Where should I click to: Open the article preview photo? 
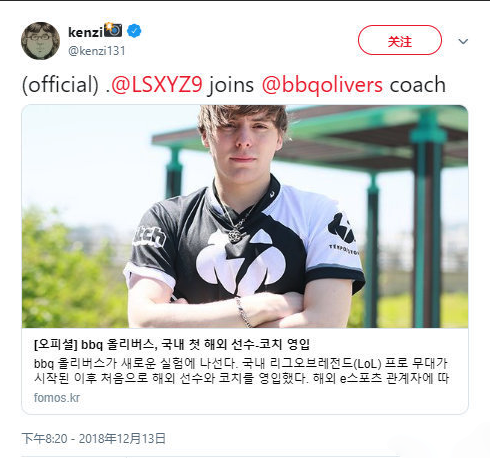point(245,216)
